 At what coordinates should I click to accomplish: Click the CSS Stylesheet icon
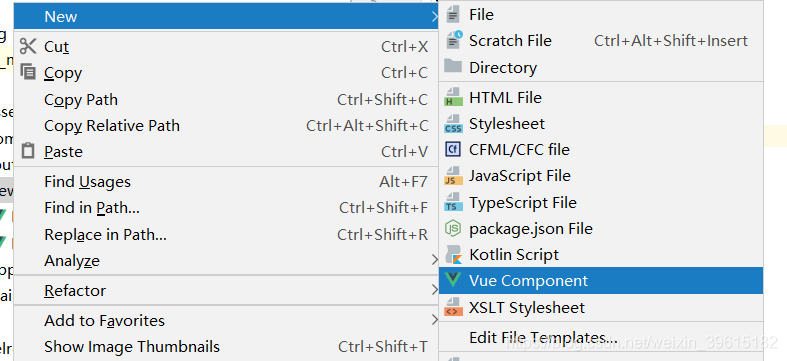coord(453,123)
